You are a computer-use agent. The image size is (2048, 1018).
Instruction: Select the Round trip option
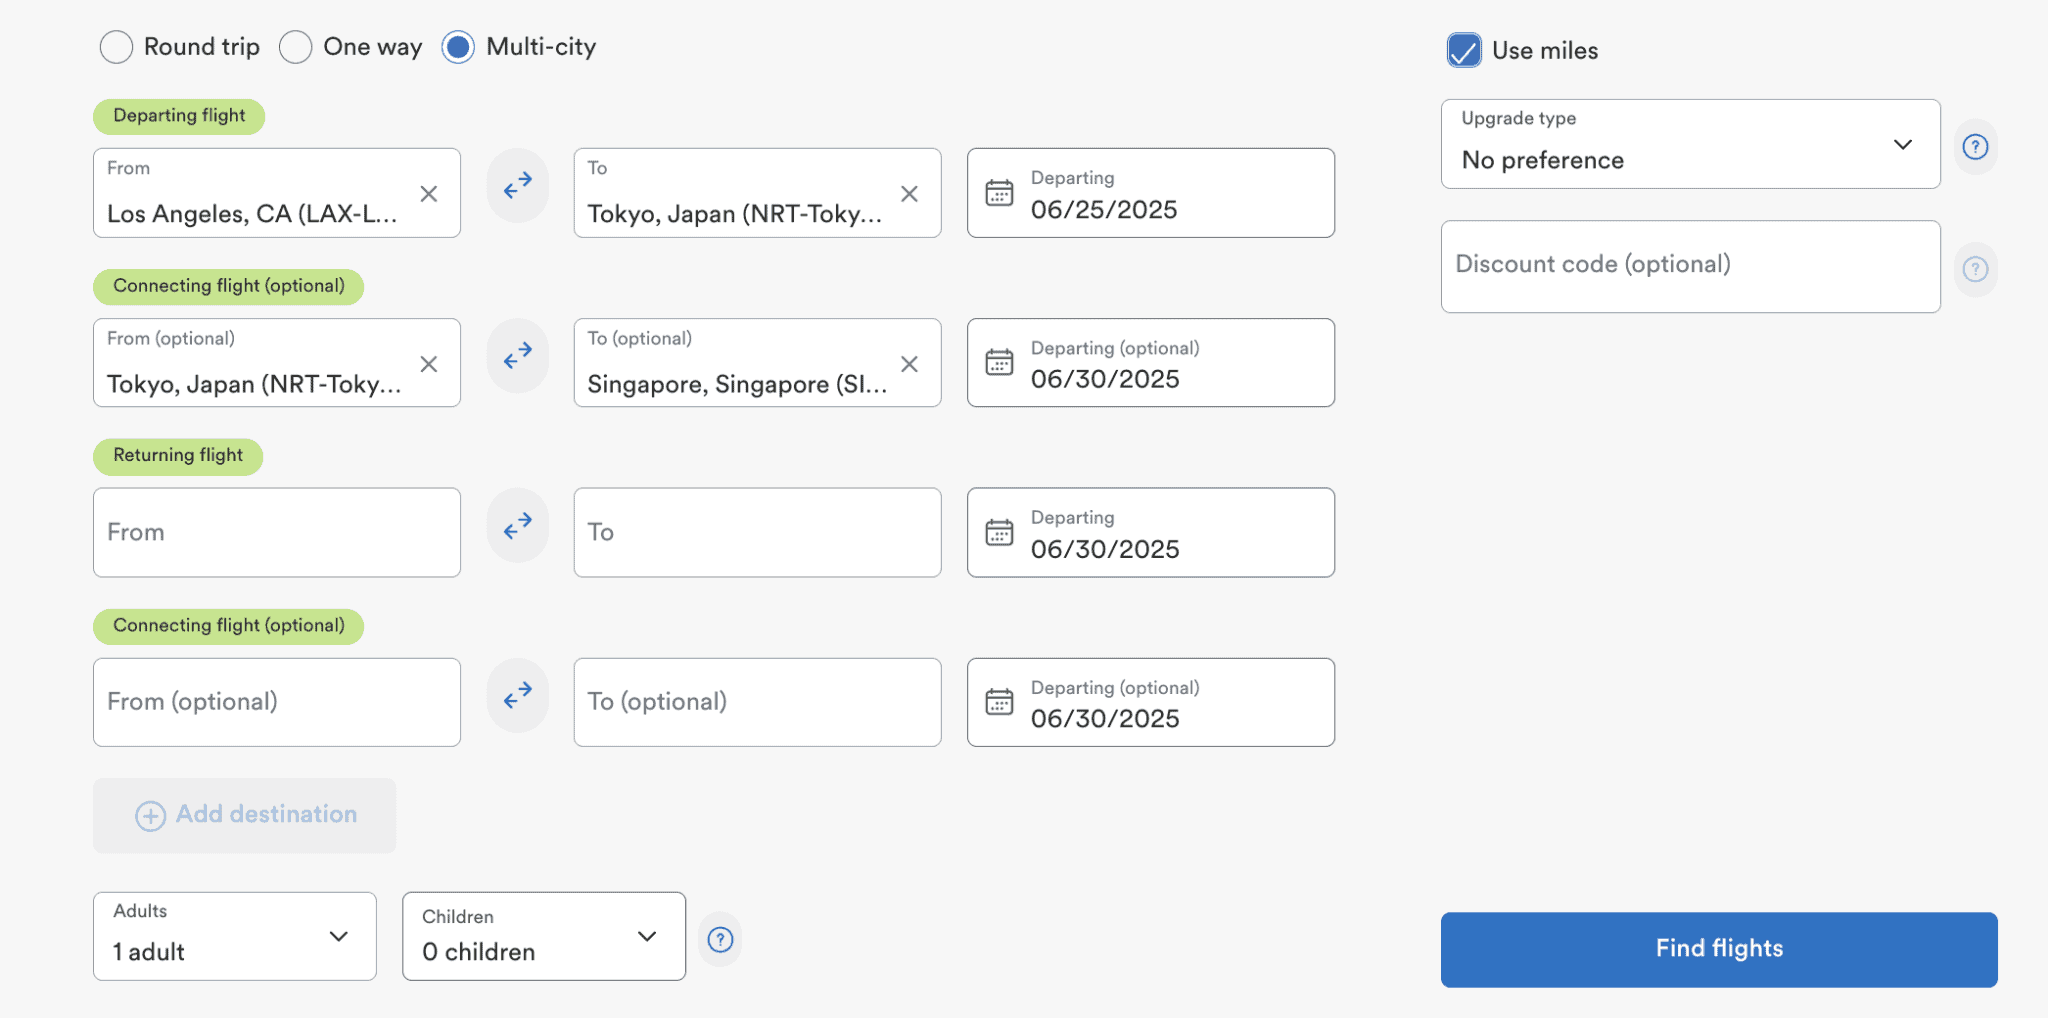117,47
